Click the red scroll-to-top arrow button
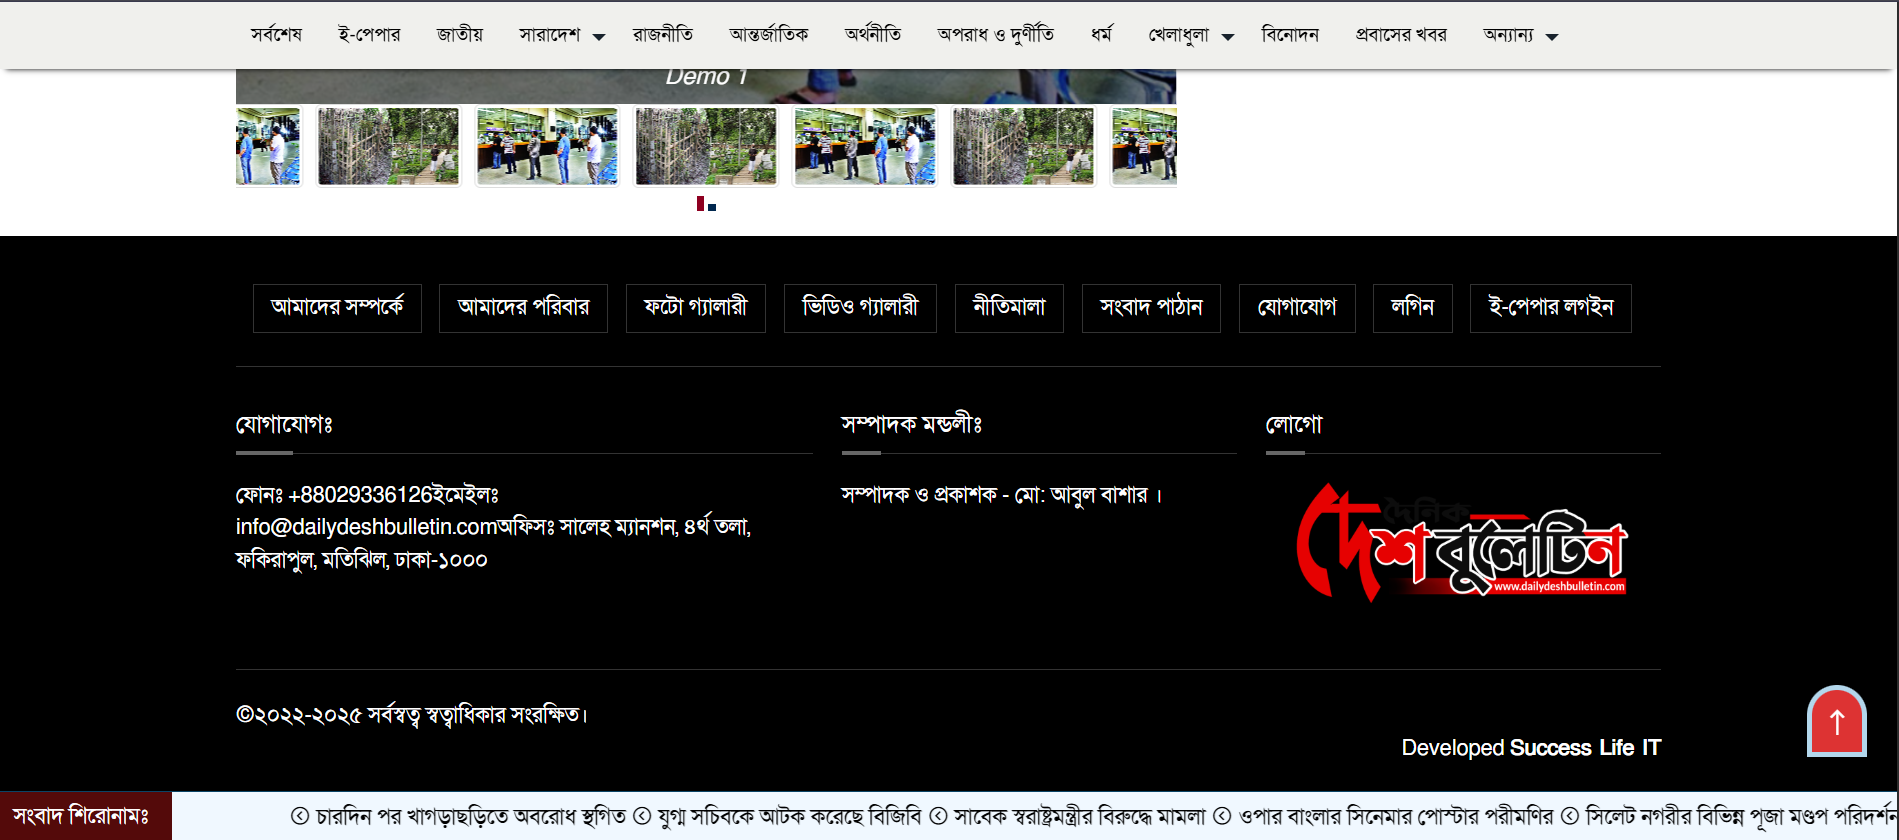Screen dimensions: 1899x840 (x=1836, y=721)
